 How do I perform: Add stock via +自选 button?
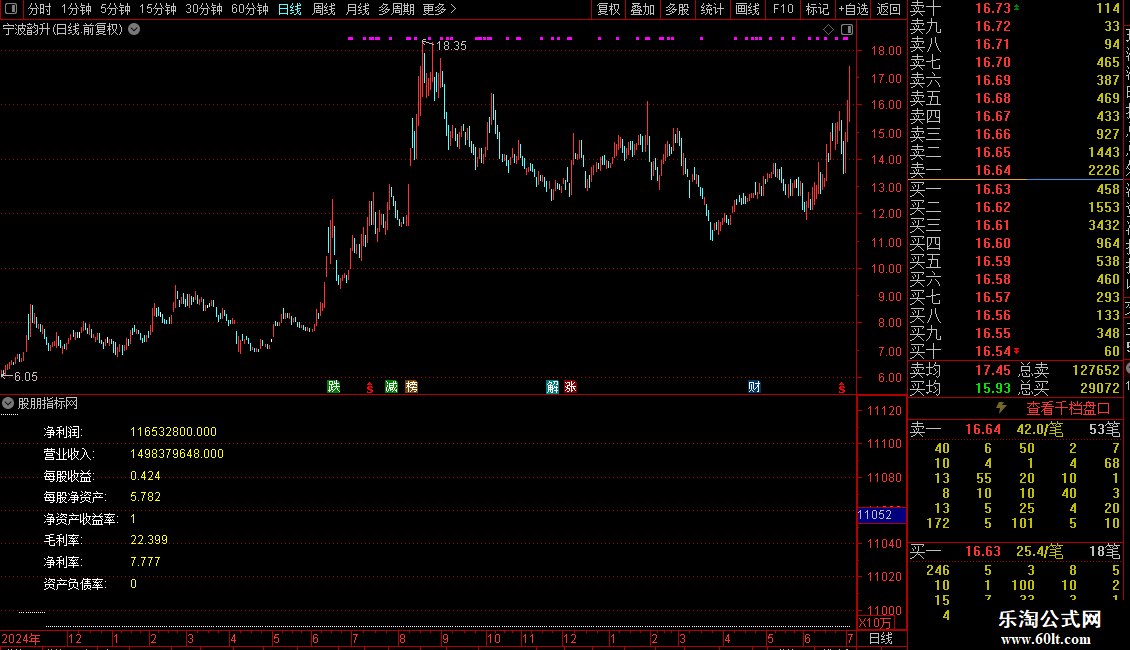coord(854,9)
